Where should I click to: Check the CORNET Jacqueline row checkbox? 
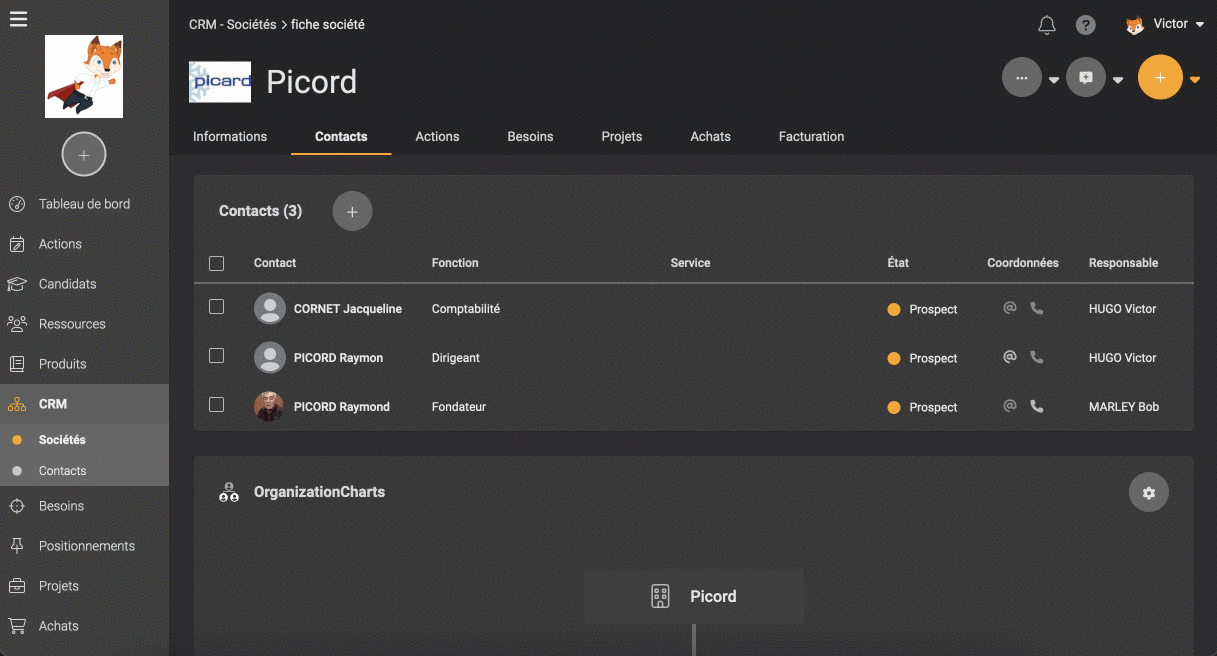click(x=216, y=307)
